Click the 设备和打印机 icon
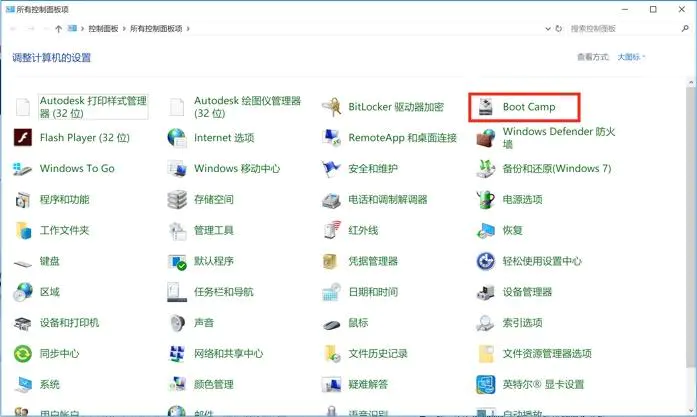The image size is (697, 417). pyautogui.click(x=23, y=323)
